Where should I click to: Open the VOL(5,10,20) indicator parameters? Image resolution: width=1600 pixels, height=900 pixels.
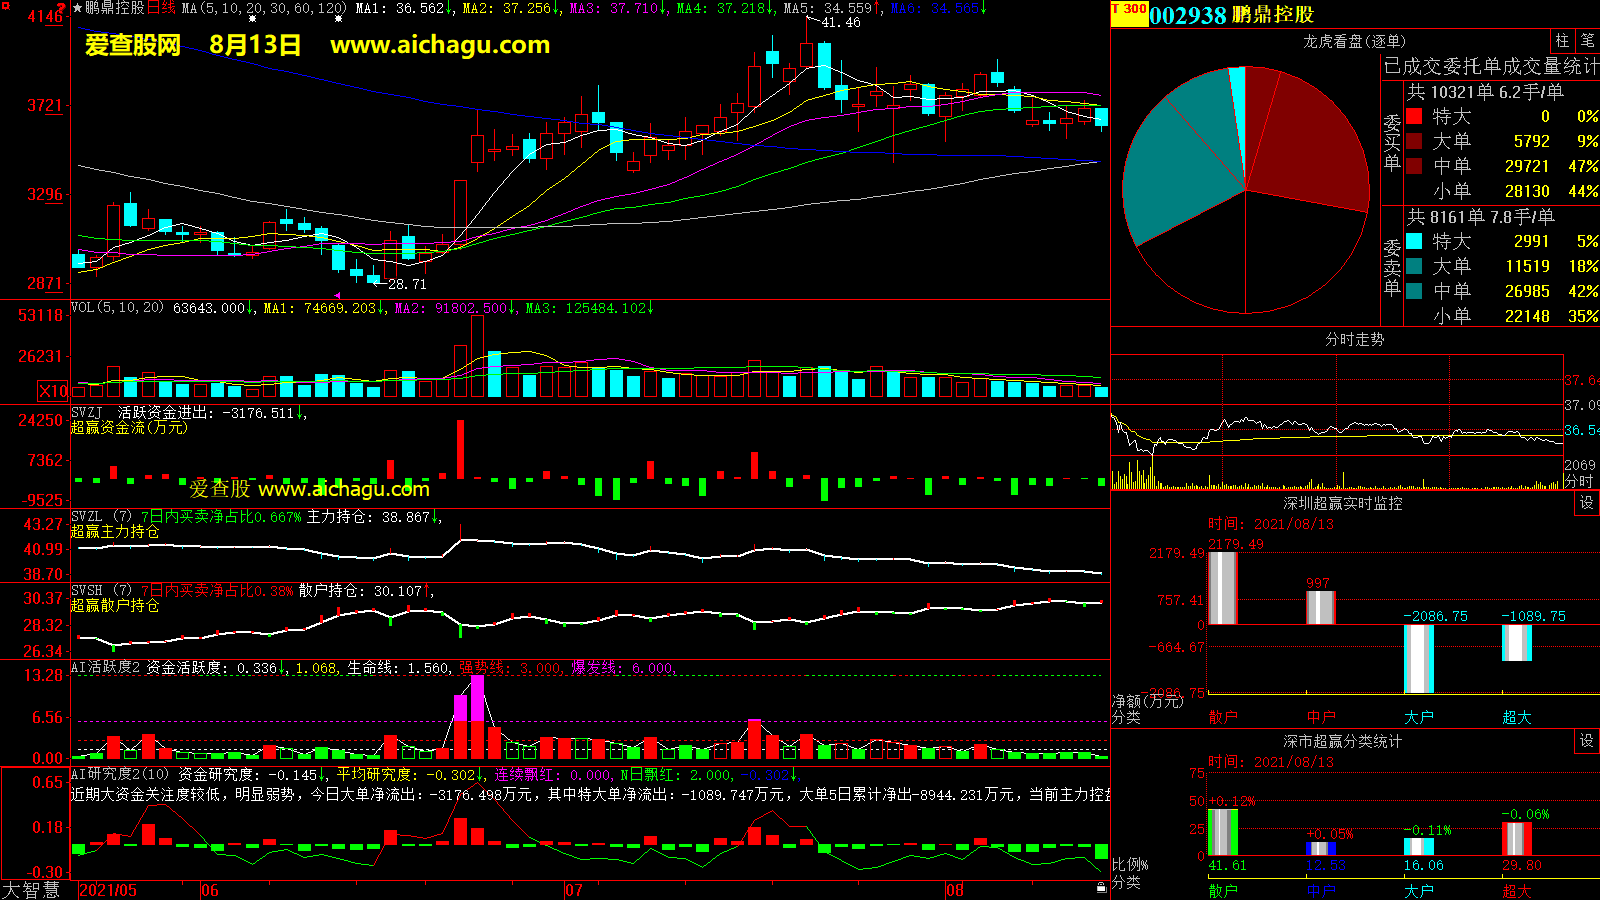point(117,308)
